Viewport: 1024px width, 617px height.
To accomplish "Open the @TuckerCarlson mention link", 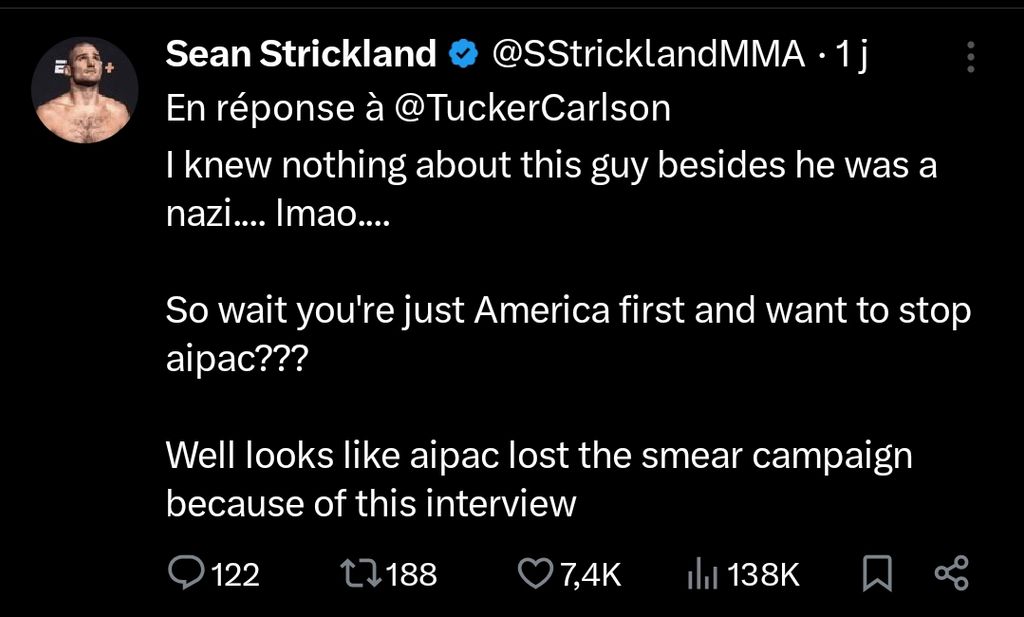I will (533, 108).
